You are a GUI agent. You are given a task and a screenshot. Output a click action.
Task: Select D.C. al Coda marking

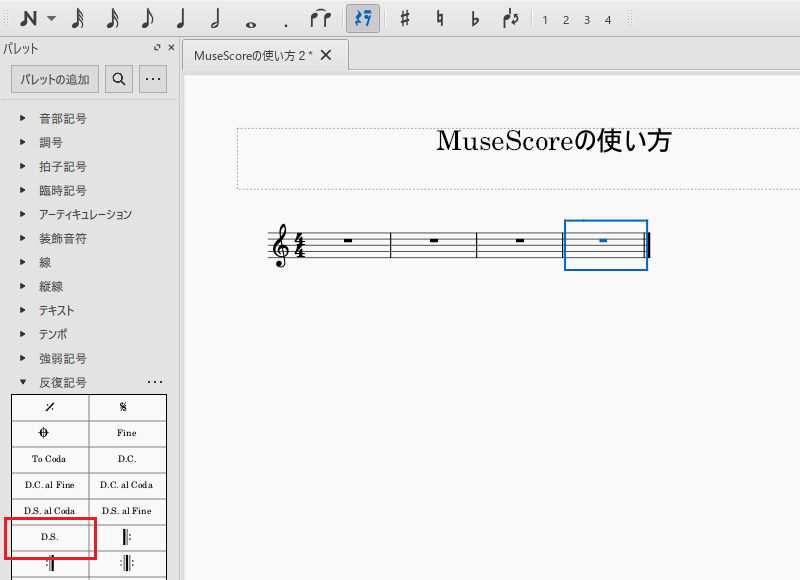pos(128,485)
